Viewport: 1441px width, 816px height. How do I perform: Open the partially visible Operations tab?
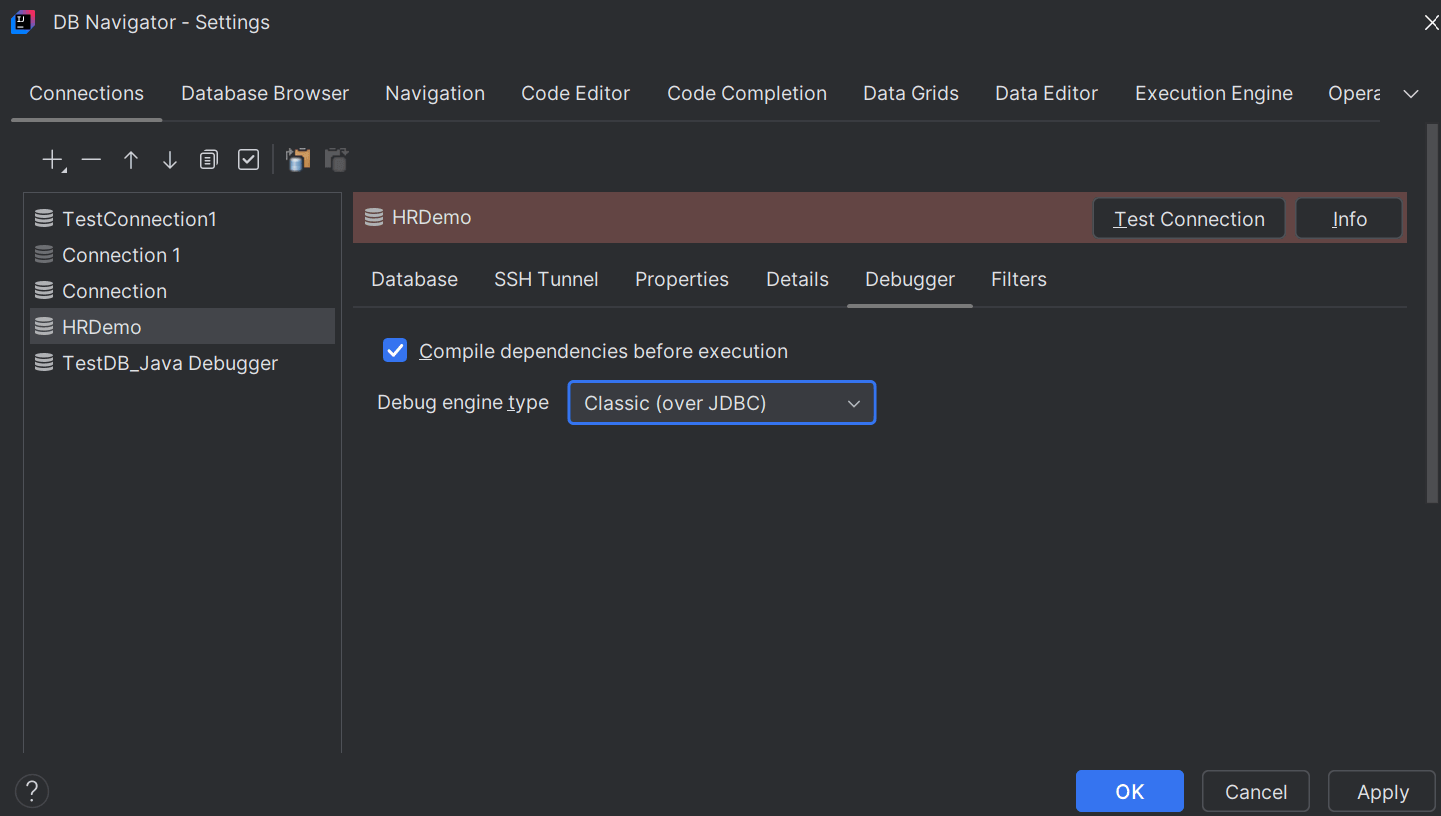click(1354, 94)
